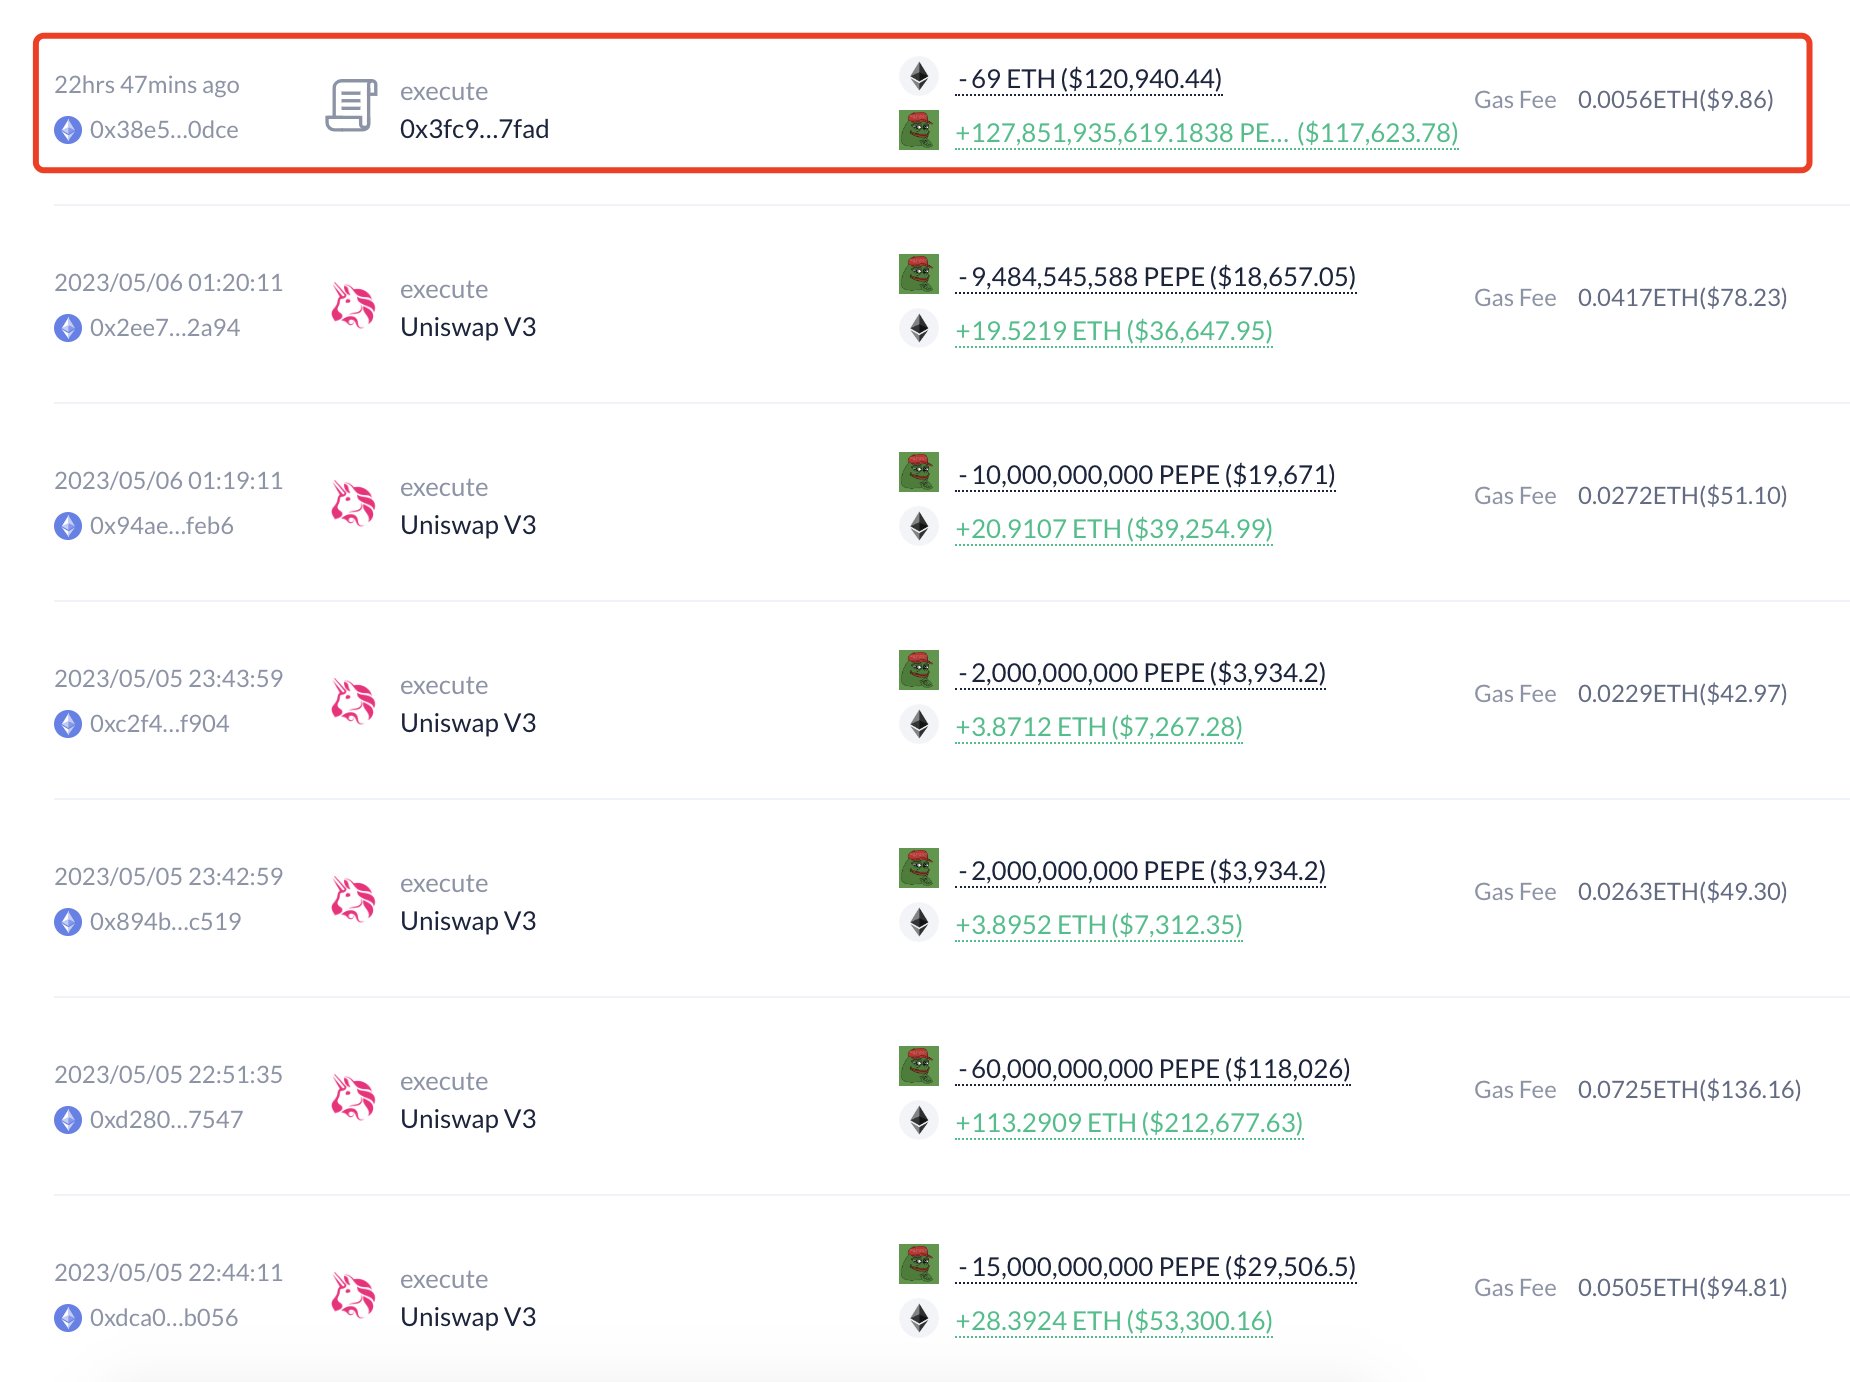Click Ethereum chain icon next to 0xdca0...b056
The image size is (1850, 1382).
coord(68,1318)
